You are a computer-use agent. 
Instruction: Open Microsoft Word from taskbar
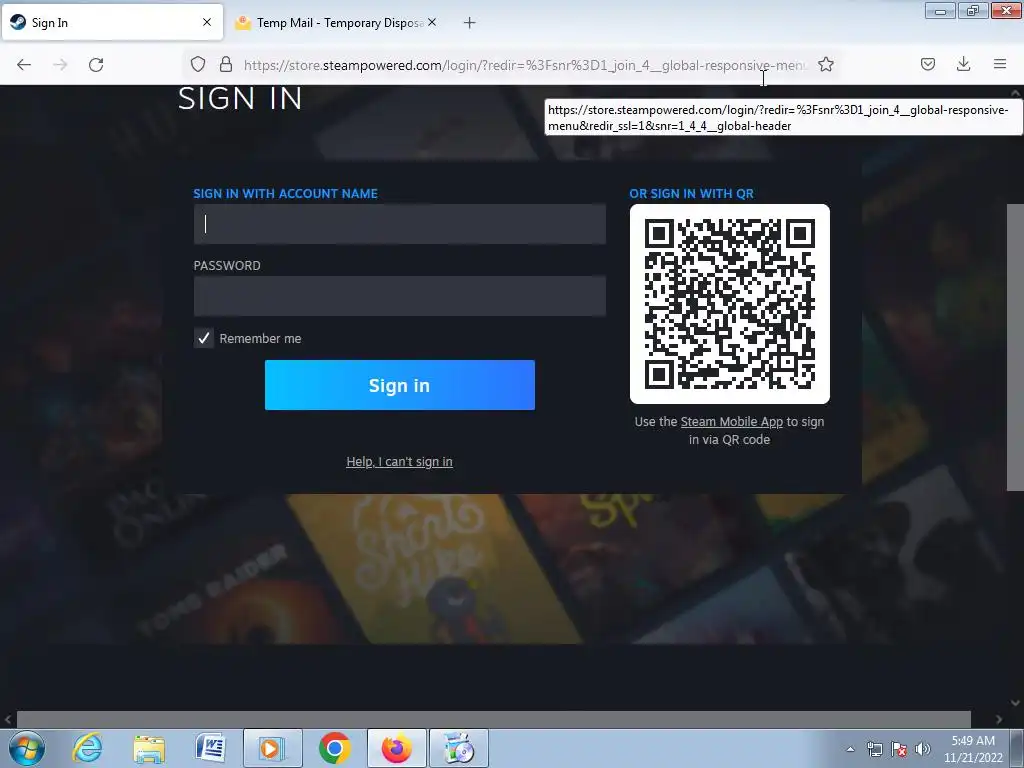(210, 748)
